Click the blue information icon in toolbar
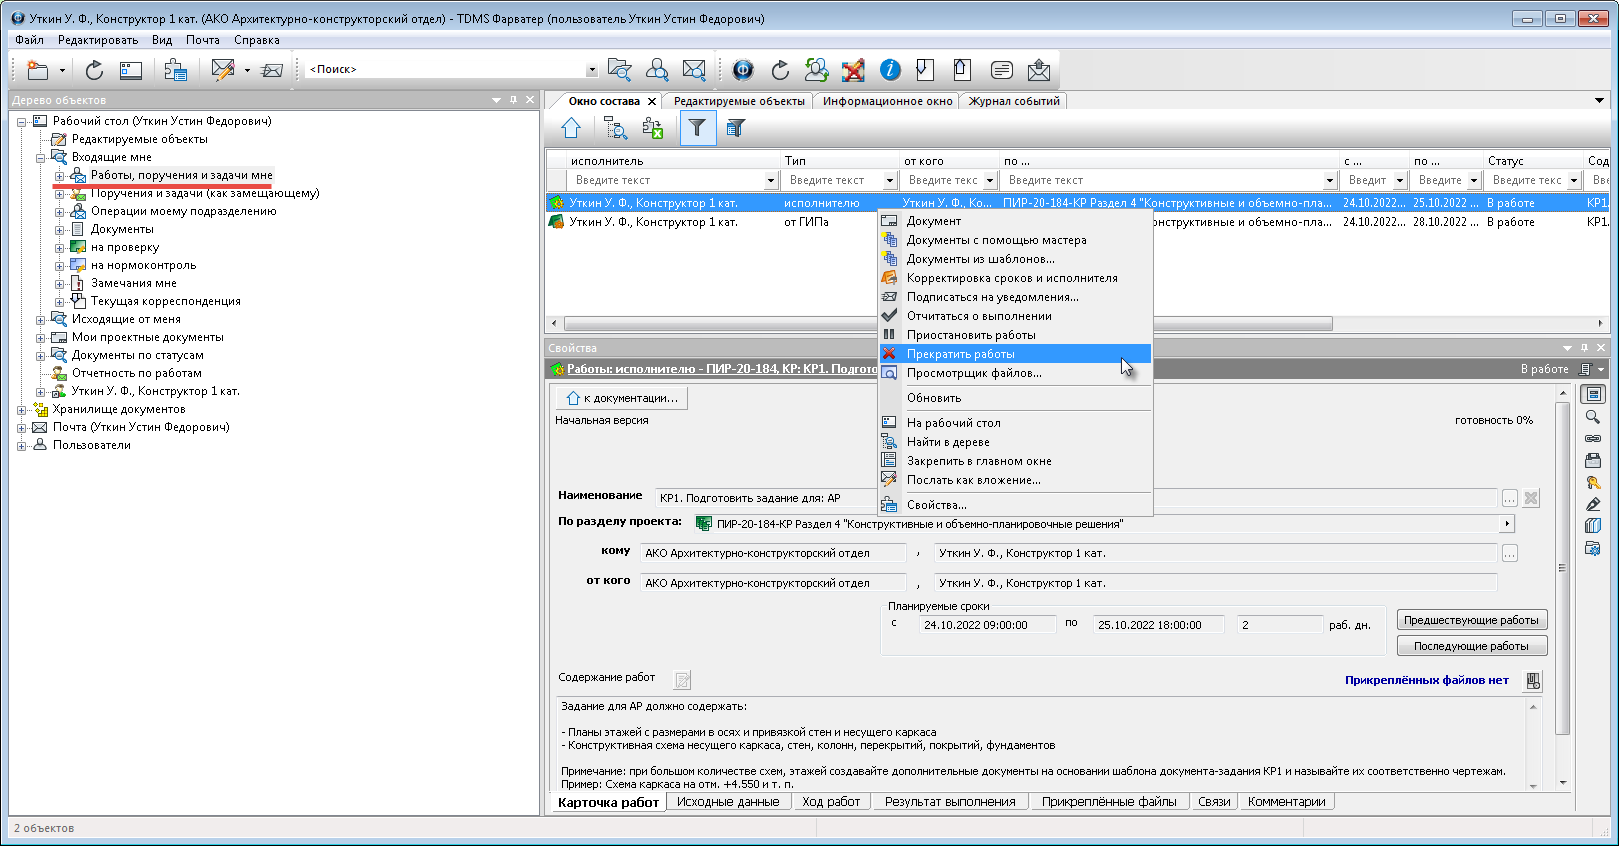 890,70
